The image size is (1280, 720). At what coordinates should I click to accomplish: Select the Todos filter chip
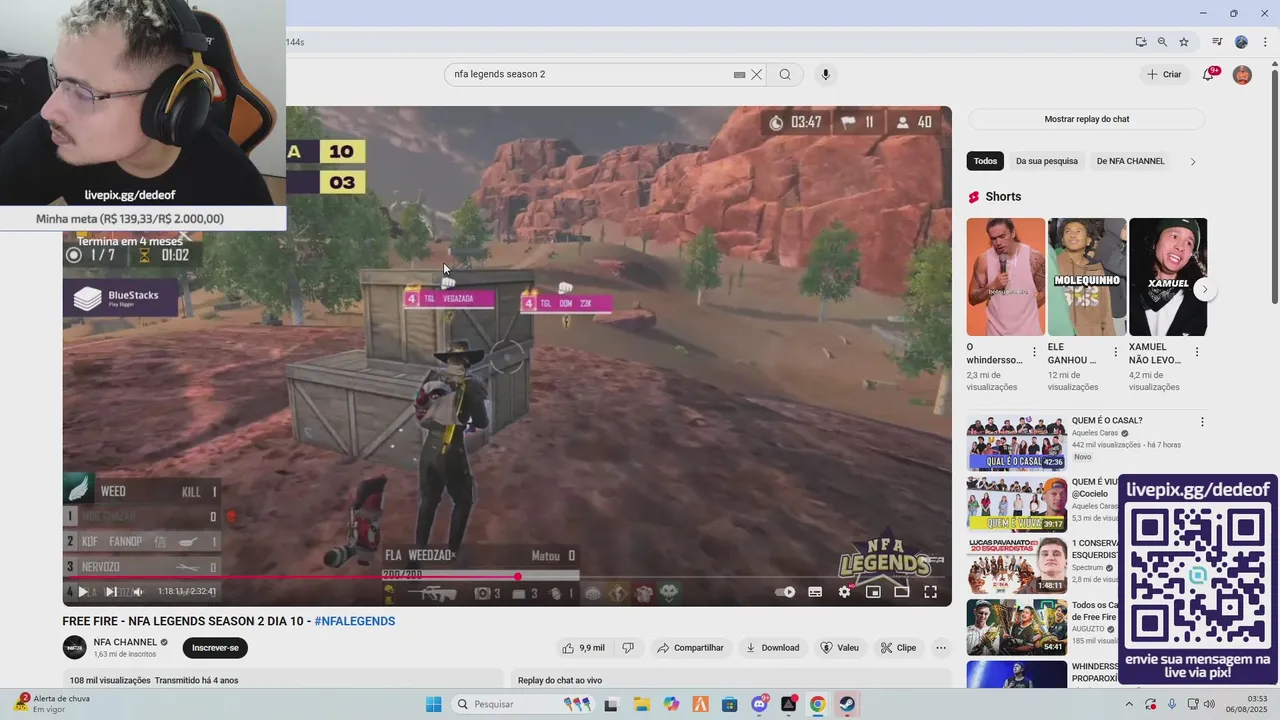(x=985, y=161)
